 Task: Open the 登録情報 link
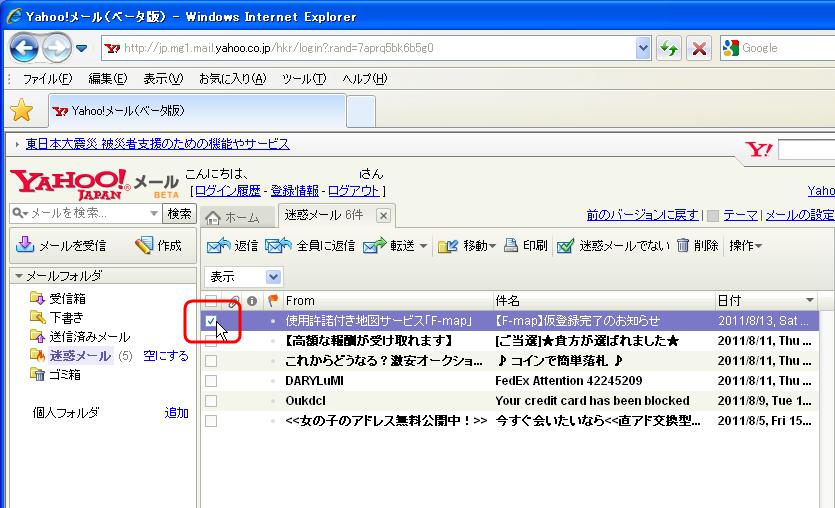[x=294, y=191]
